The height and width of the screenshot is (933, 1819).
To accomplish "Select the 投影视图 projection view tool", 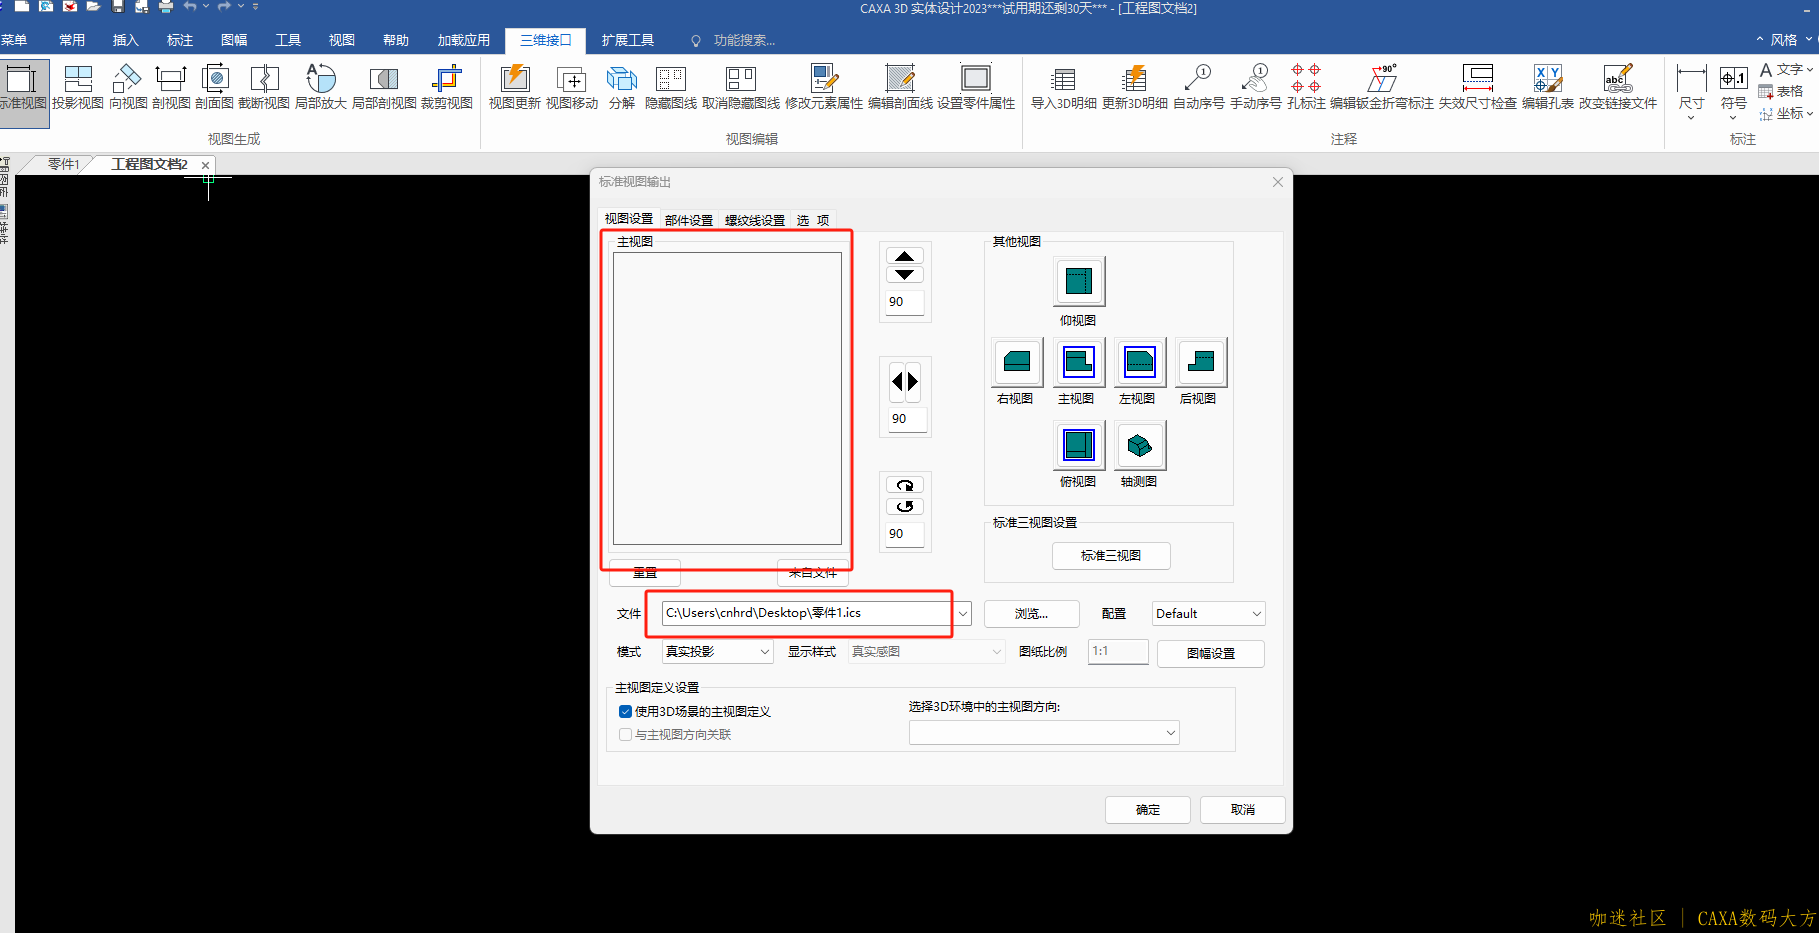I will click(78, 88).
